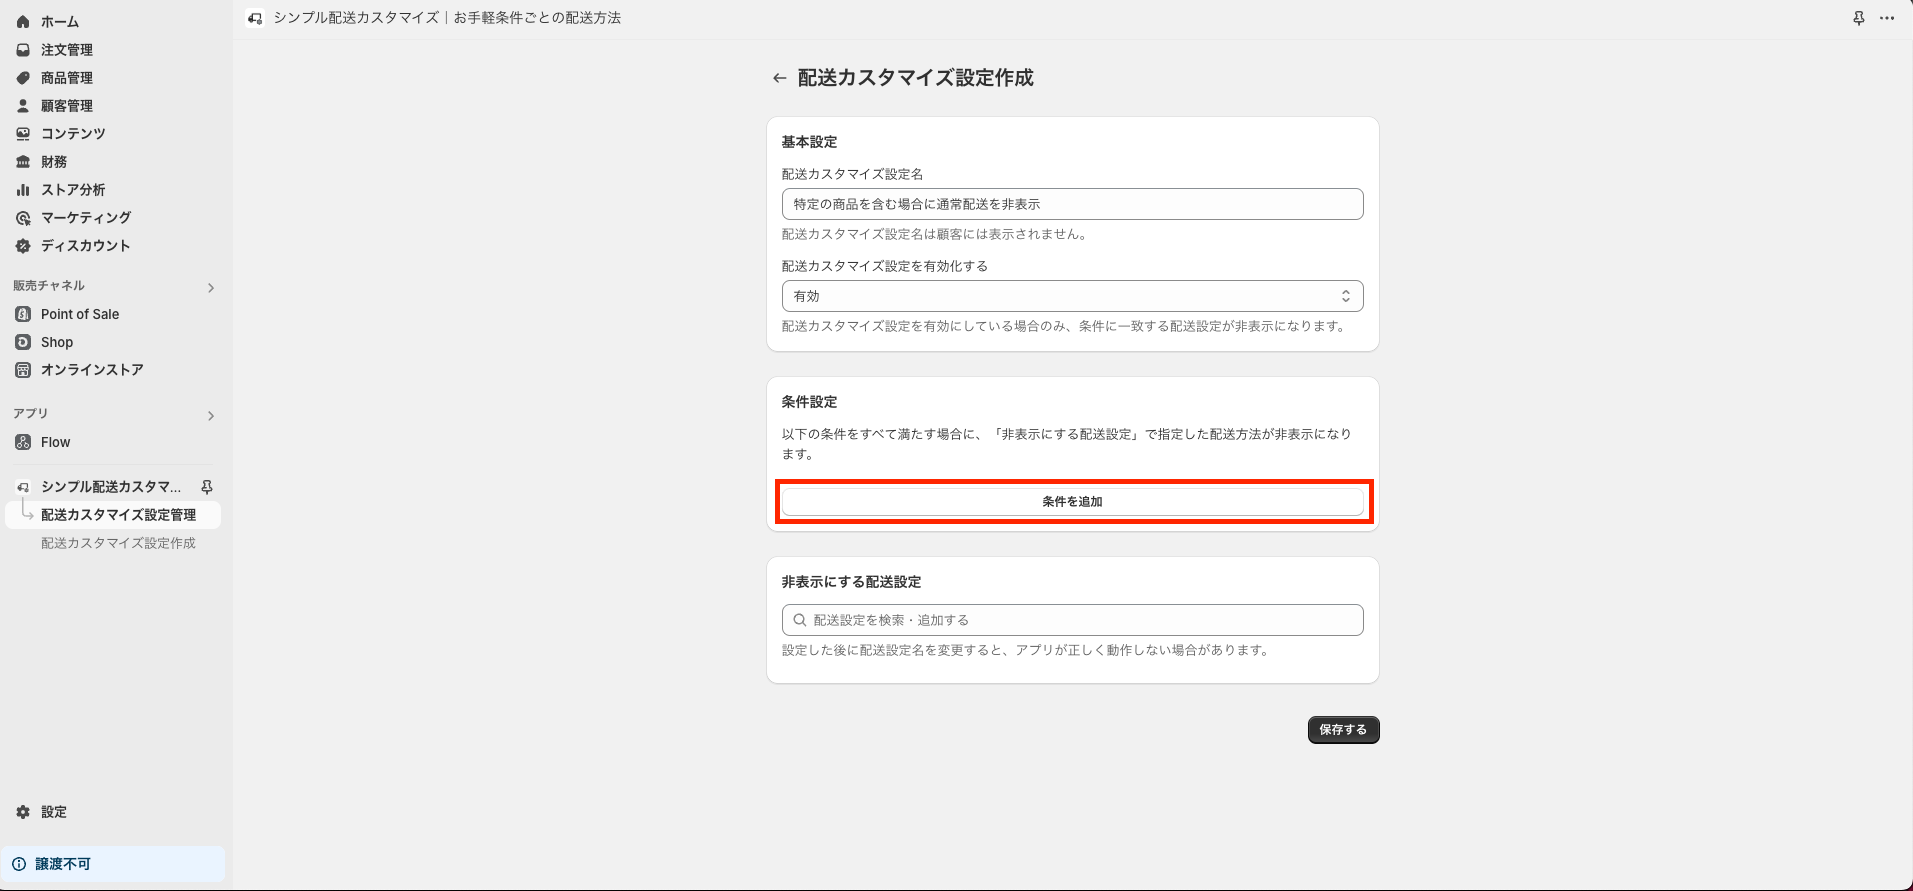This screenshot has height=891, width=1913.
Task: Click the 譲渡不可 notice
Action: 113,864
